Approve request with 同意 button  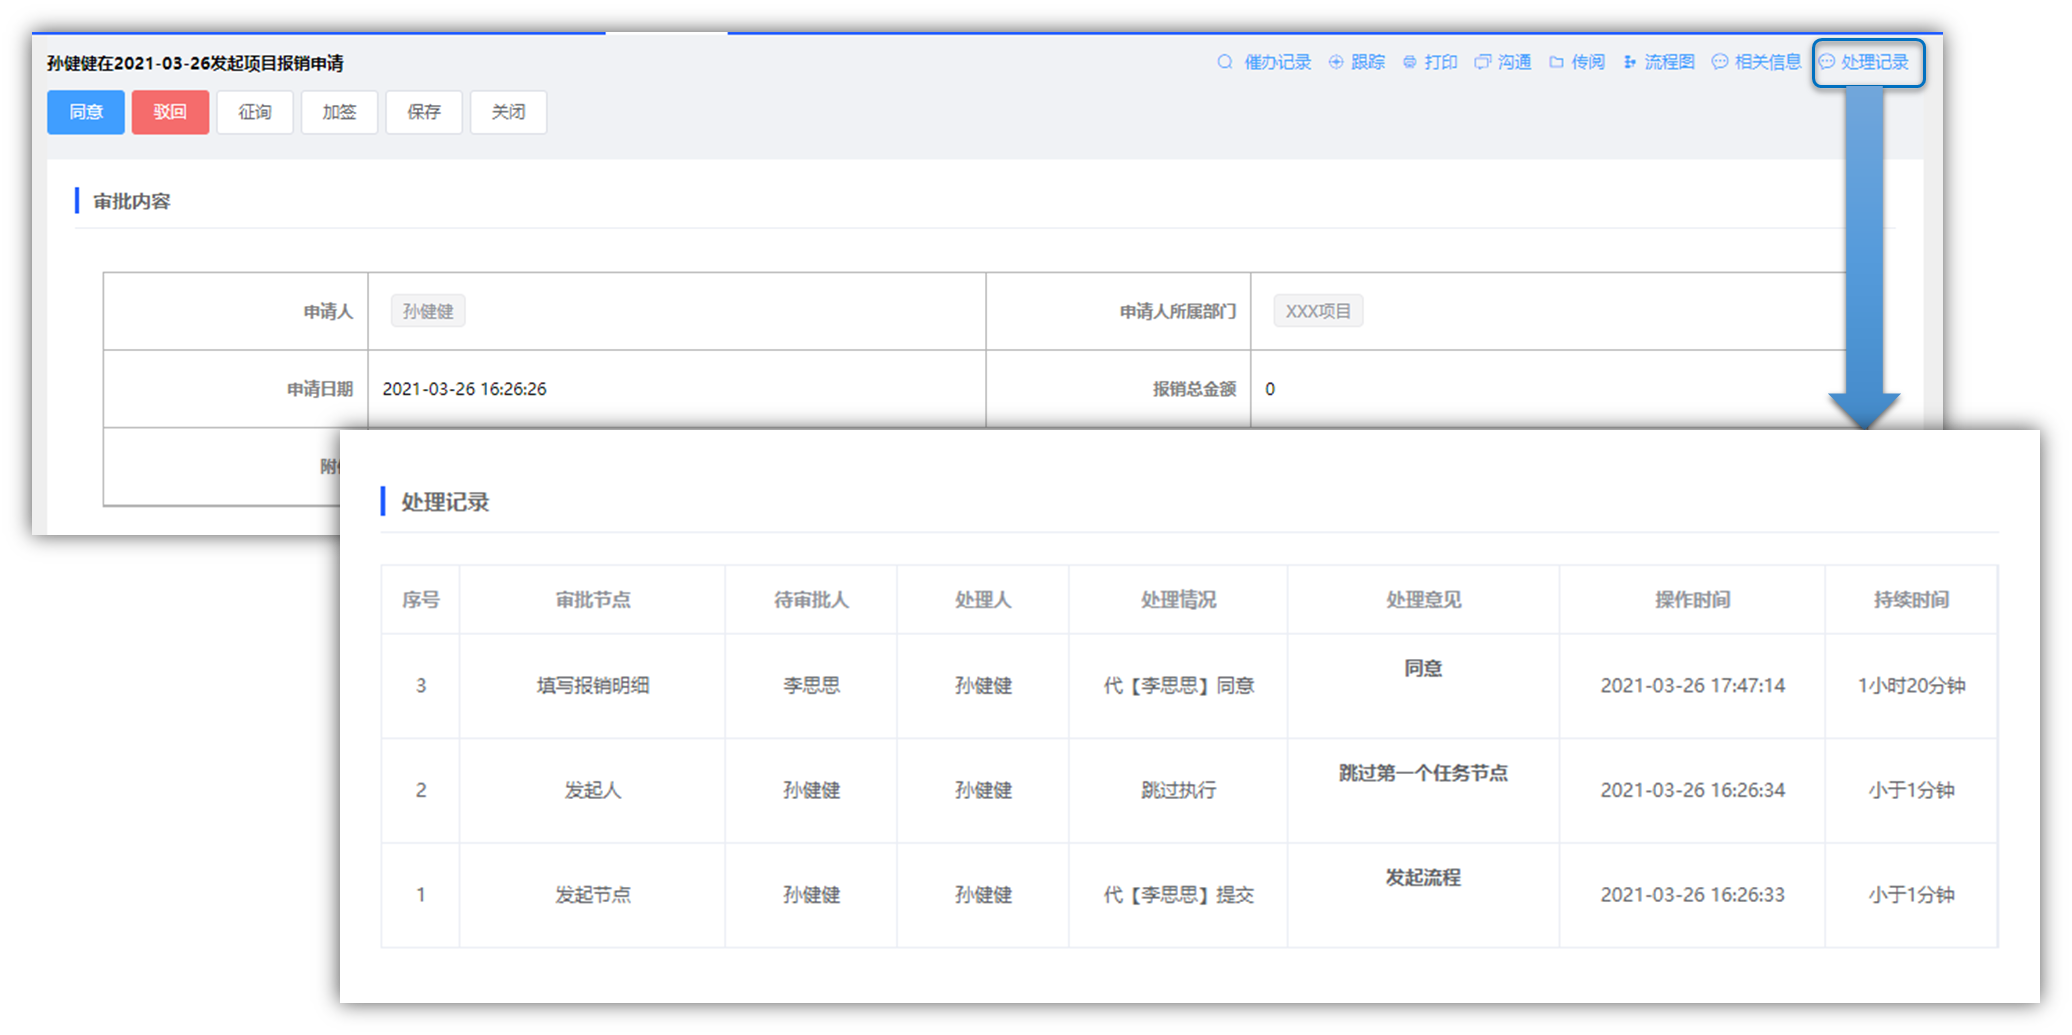[86, 112]
